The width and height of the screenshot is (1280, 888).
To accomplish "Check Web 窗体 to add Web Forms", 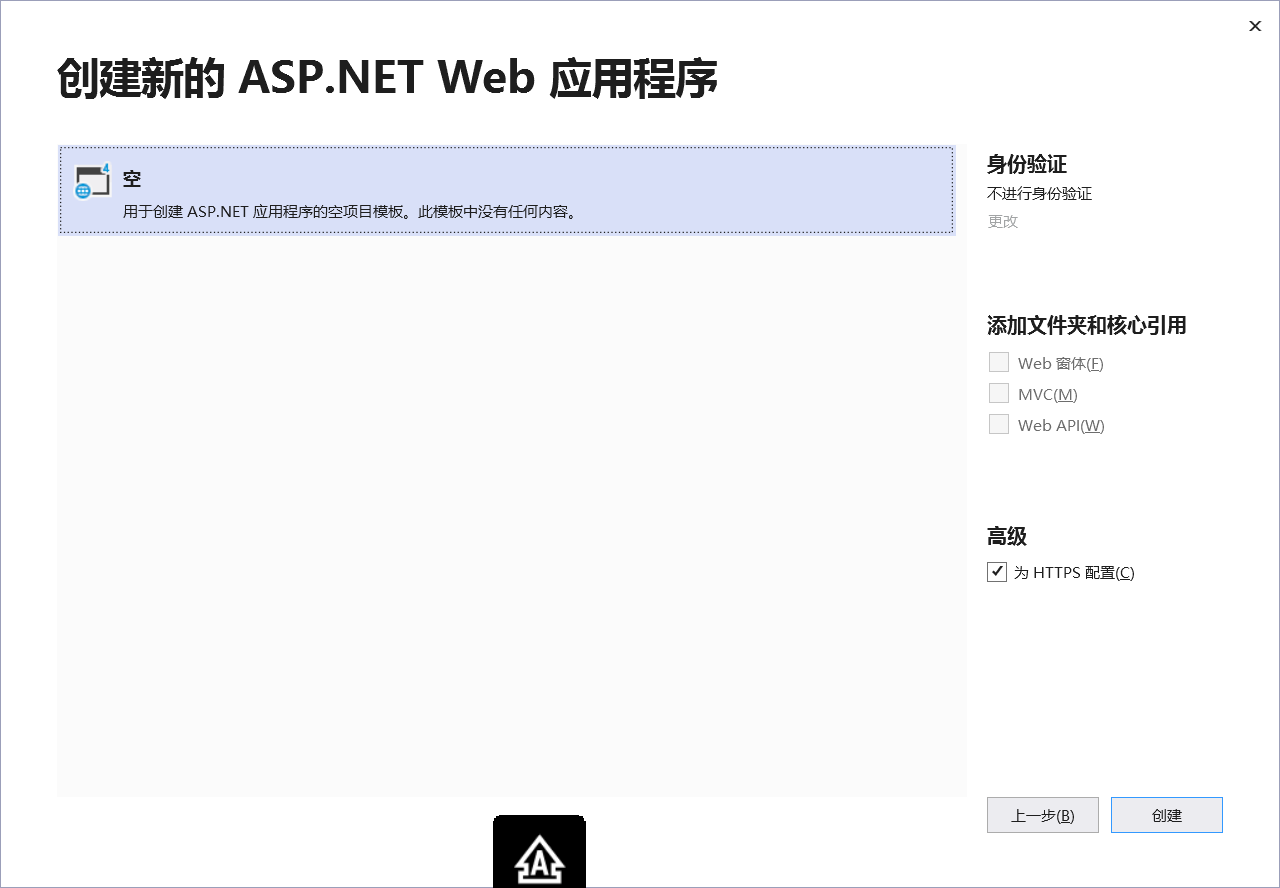I will tap(998, 362).
